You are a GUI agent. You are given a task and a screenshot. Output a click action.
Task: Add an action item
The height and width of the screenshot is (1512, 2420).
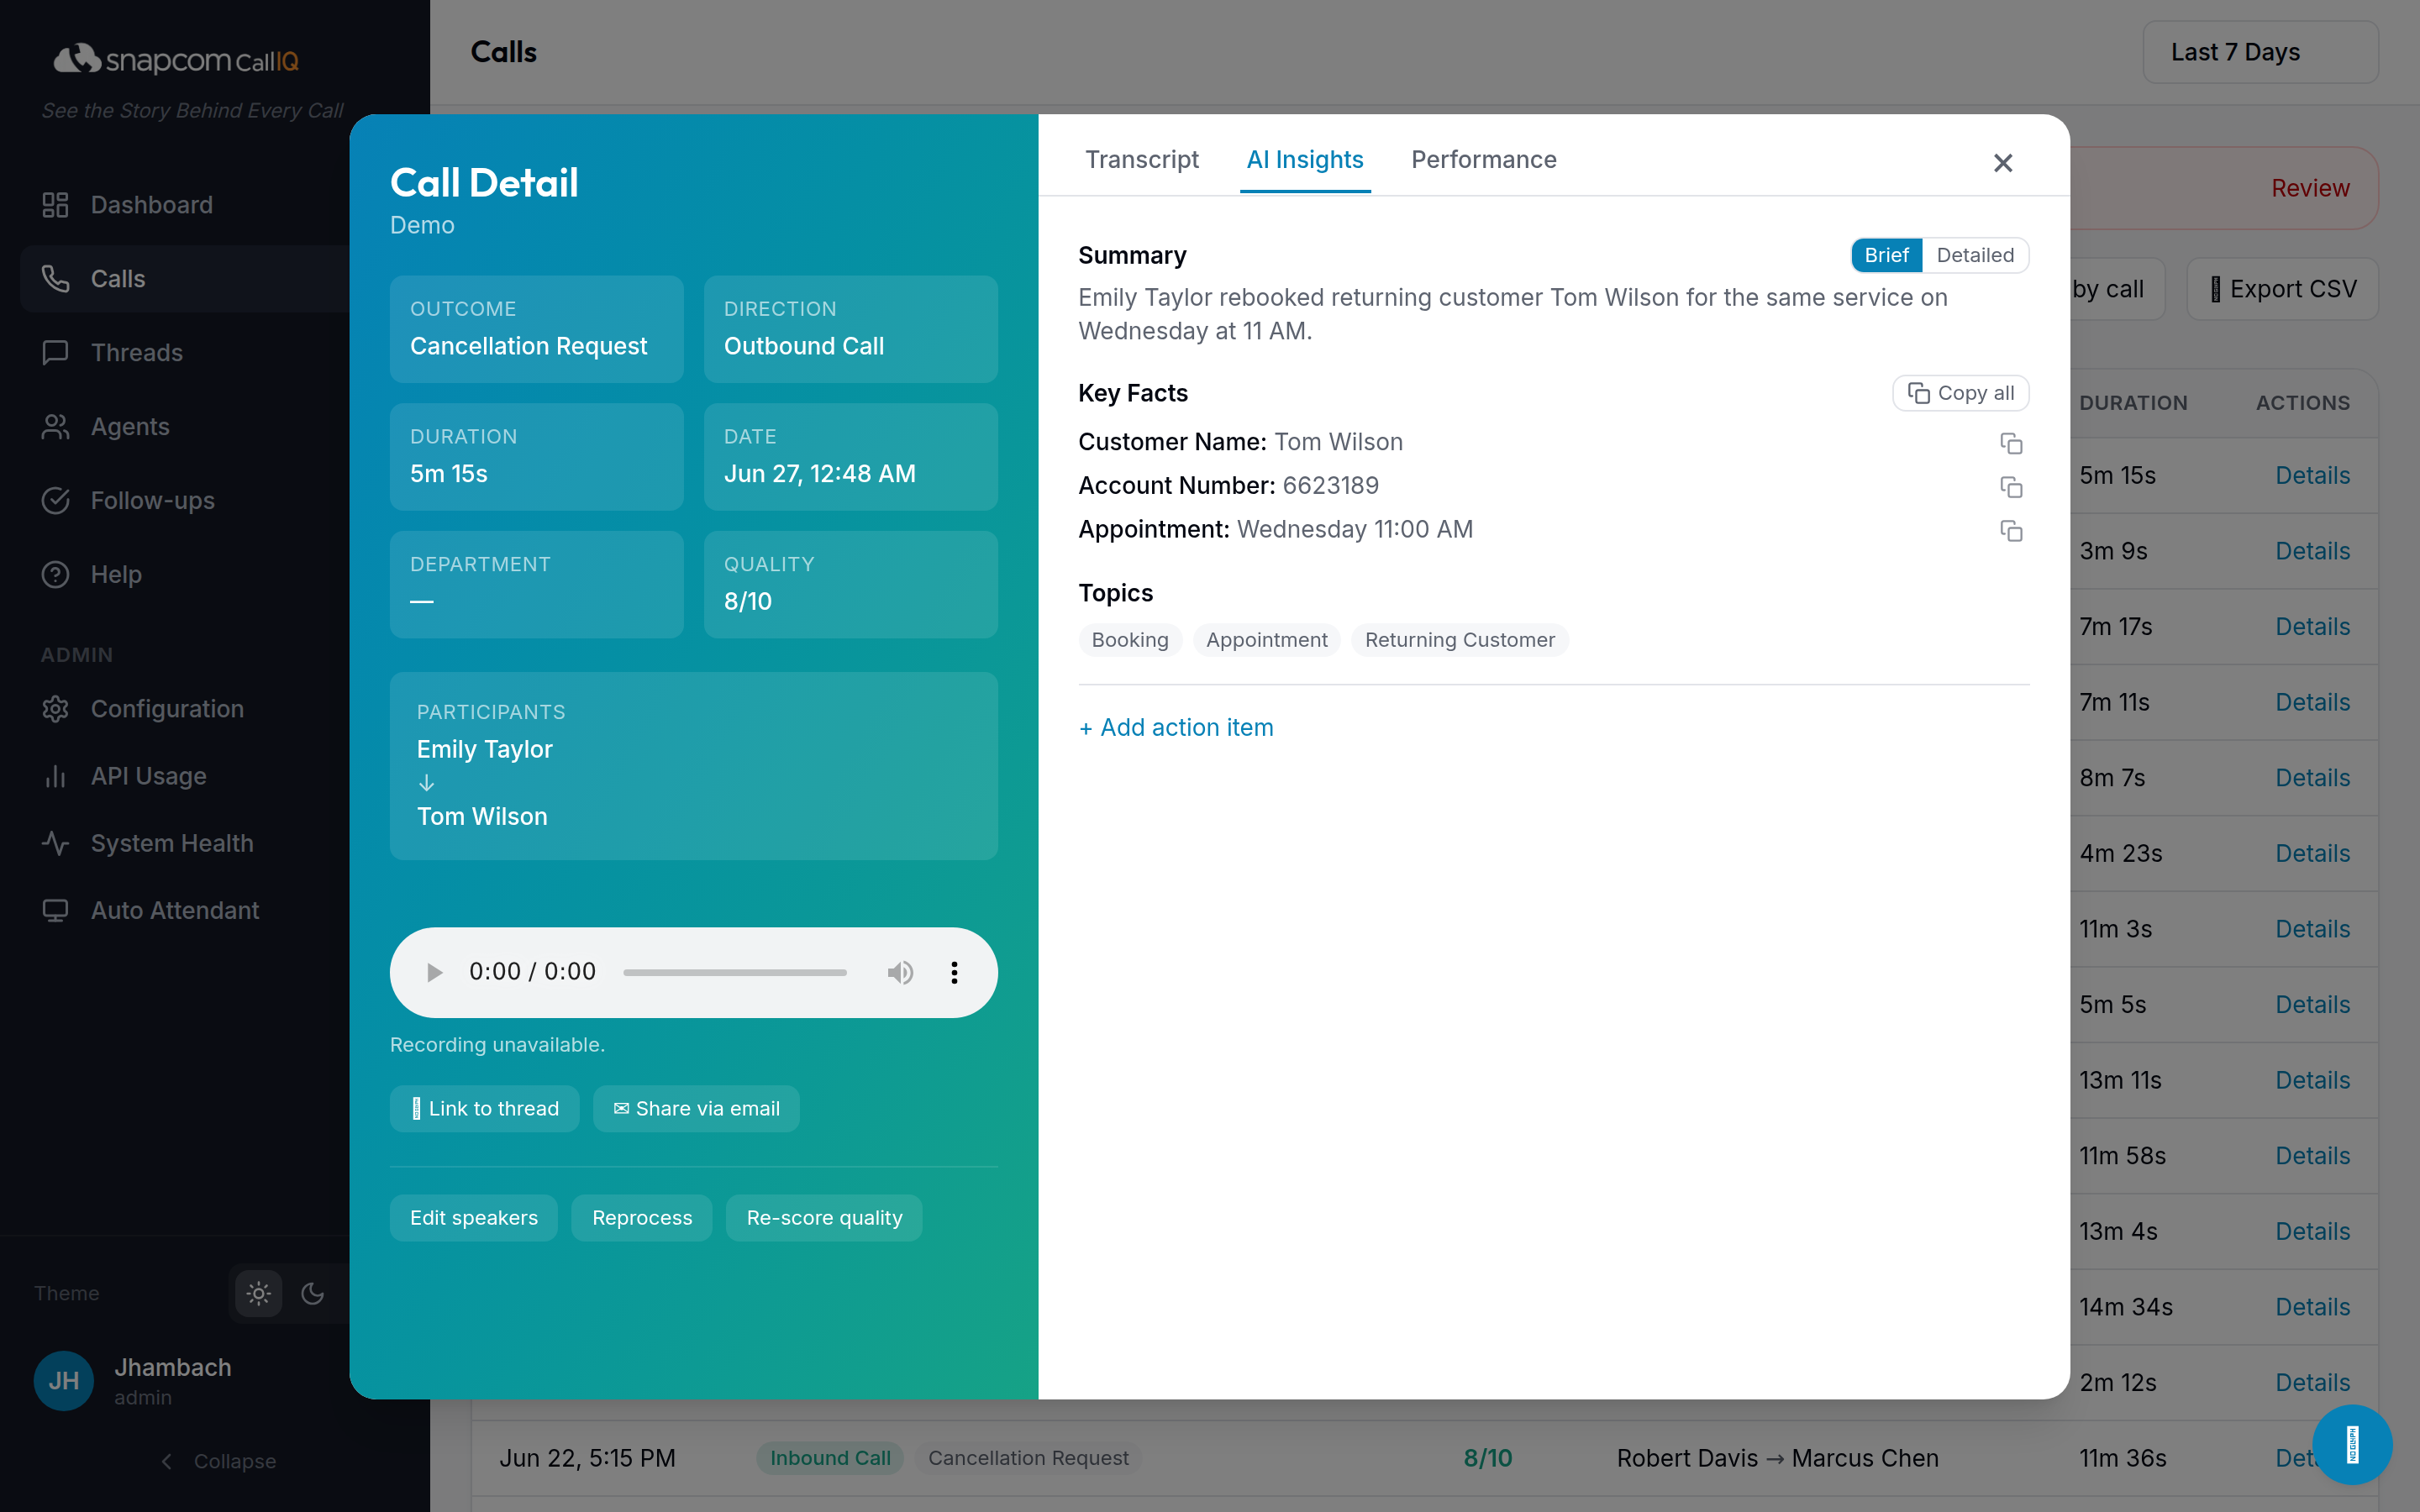click(1176, 727)
